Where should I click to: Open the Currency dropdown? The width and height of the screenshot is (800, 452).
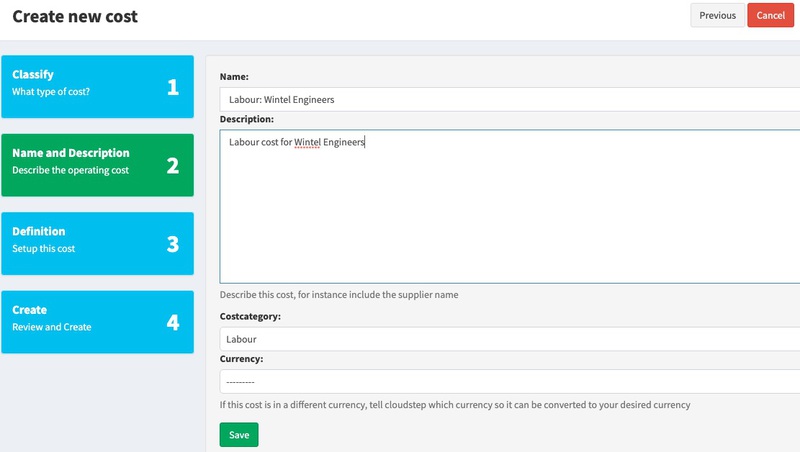click(x=510, y=382)
